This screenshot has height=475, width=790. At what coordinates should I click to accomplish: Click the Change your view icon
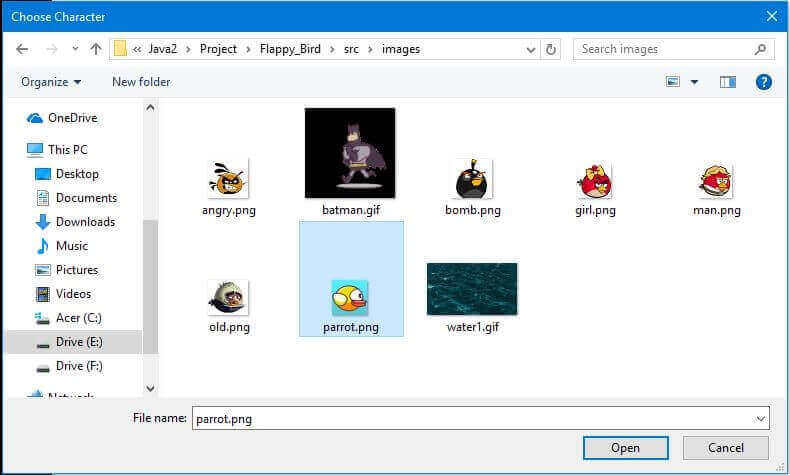click(x=673, y=82)
